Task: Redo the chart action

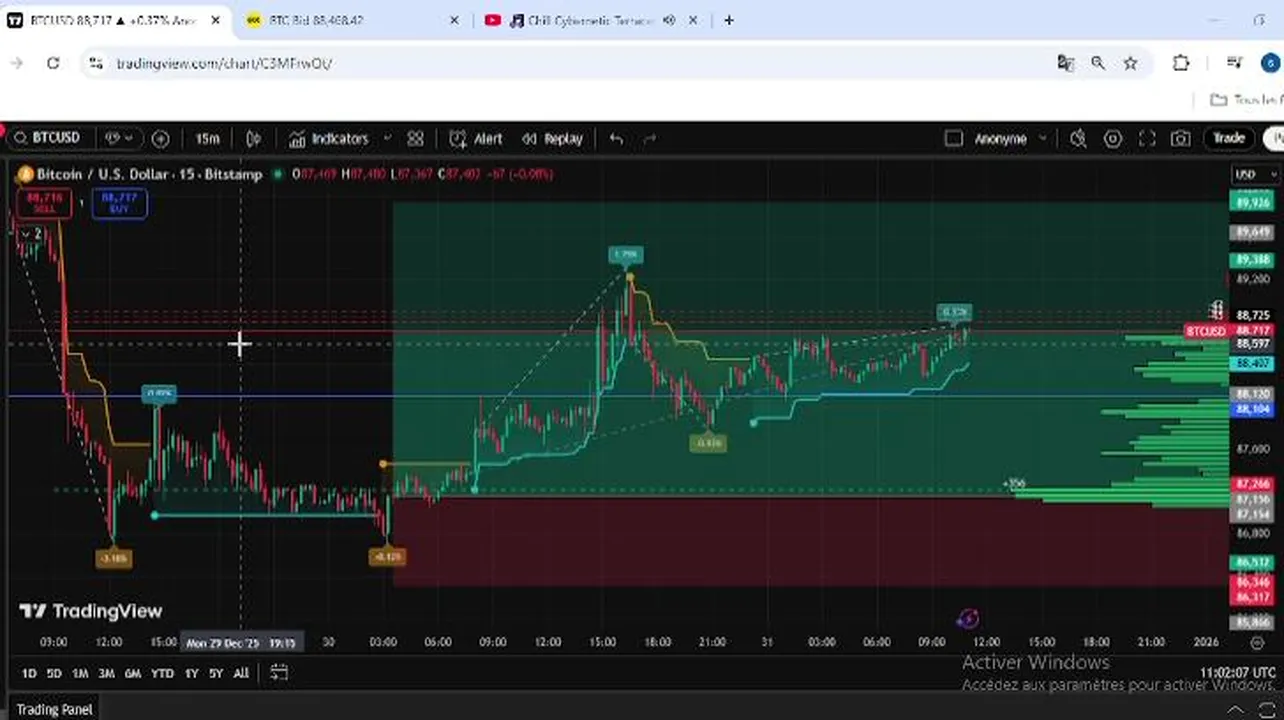Action: 650,139
